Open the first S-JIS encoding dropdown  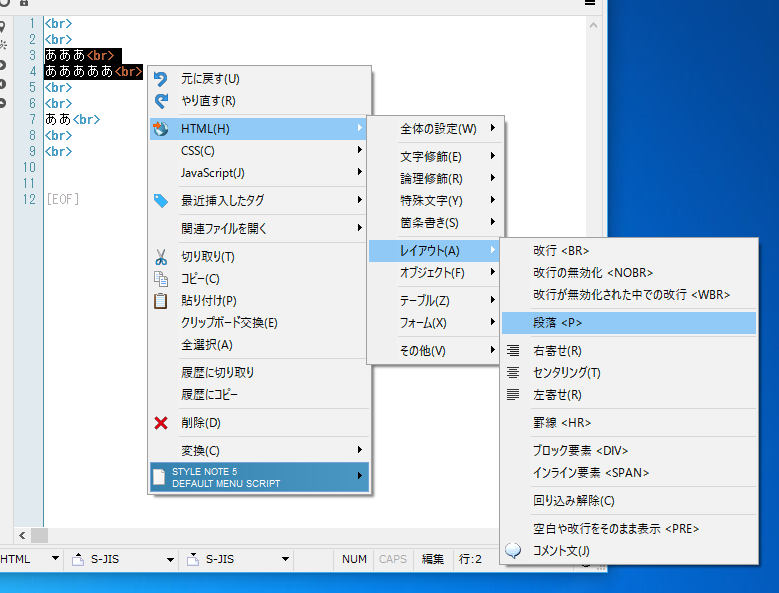[x=170, y=559]
